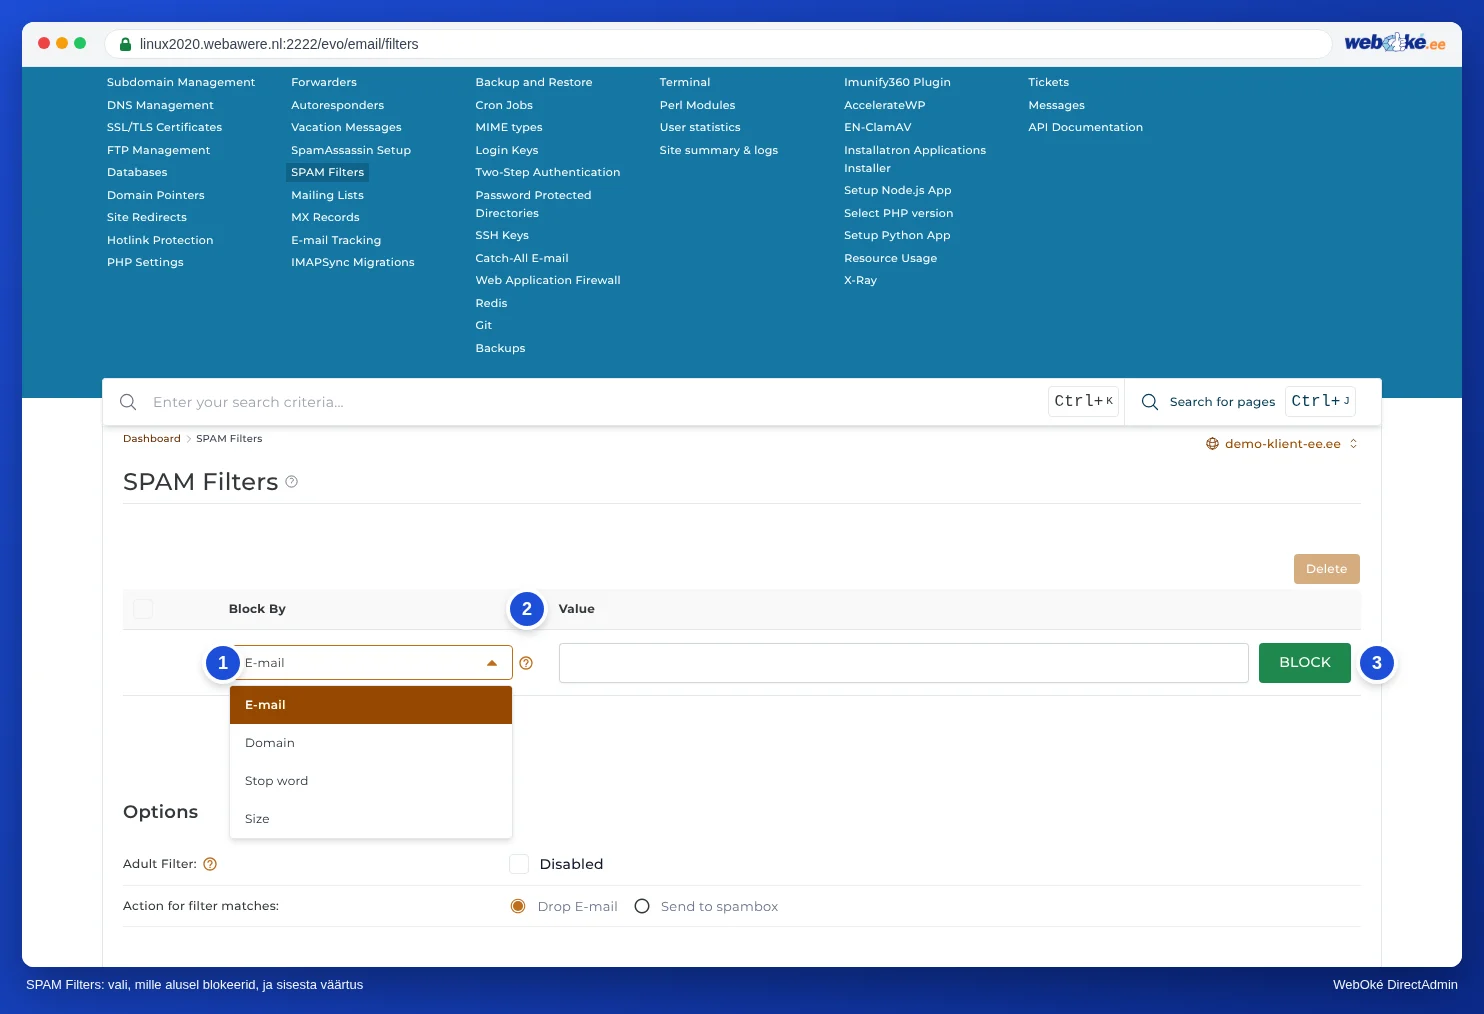Open Terminal from the top menu
The height and width of the screenshot is (1014, 1484).
pyautogui.click(x=685, y=82)
